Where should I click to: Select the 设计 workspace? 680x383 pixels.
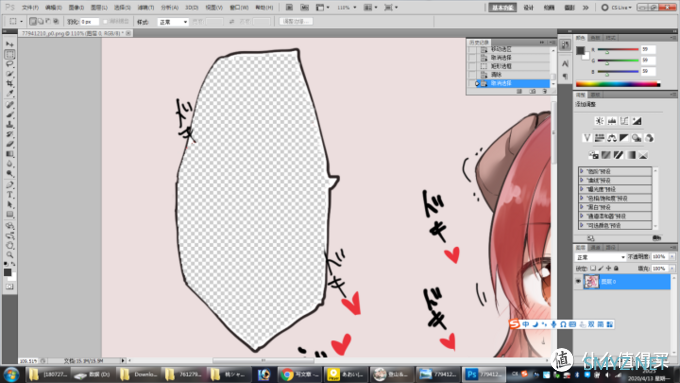coord(529,7)
